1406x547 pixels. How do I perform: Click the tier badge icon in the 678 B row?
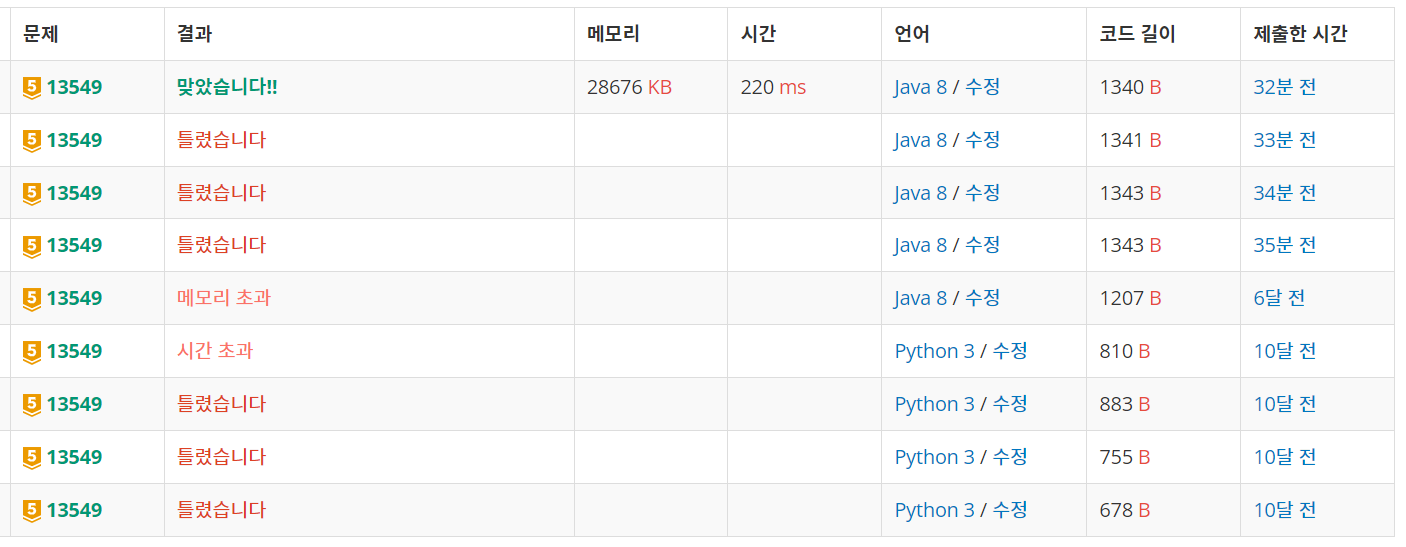[31, 511]
